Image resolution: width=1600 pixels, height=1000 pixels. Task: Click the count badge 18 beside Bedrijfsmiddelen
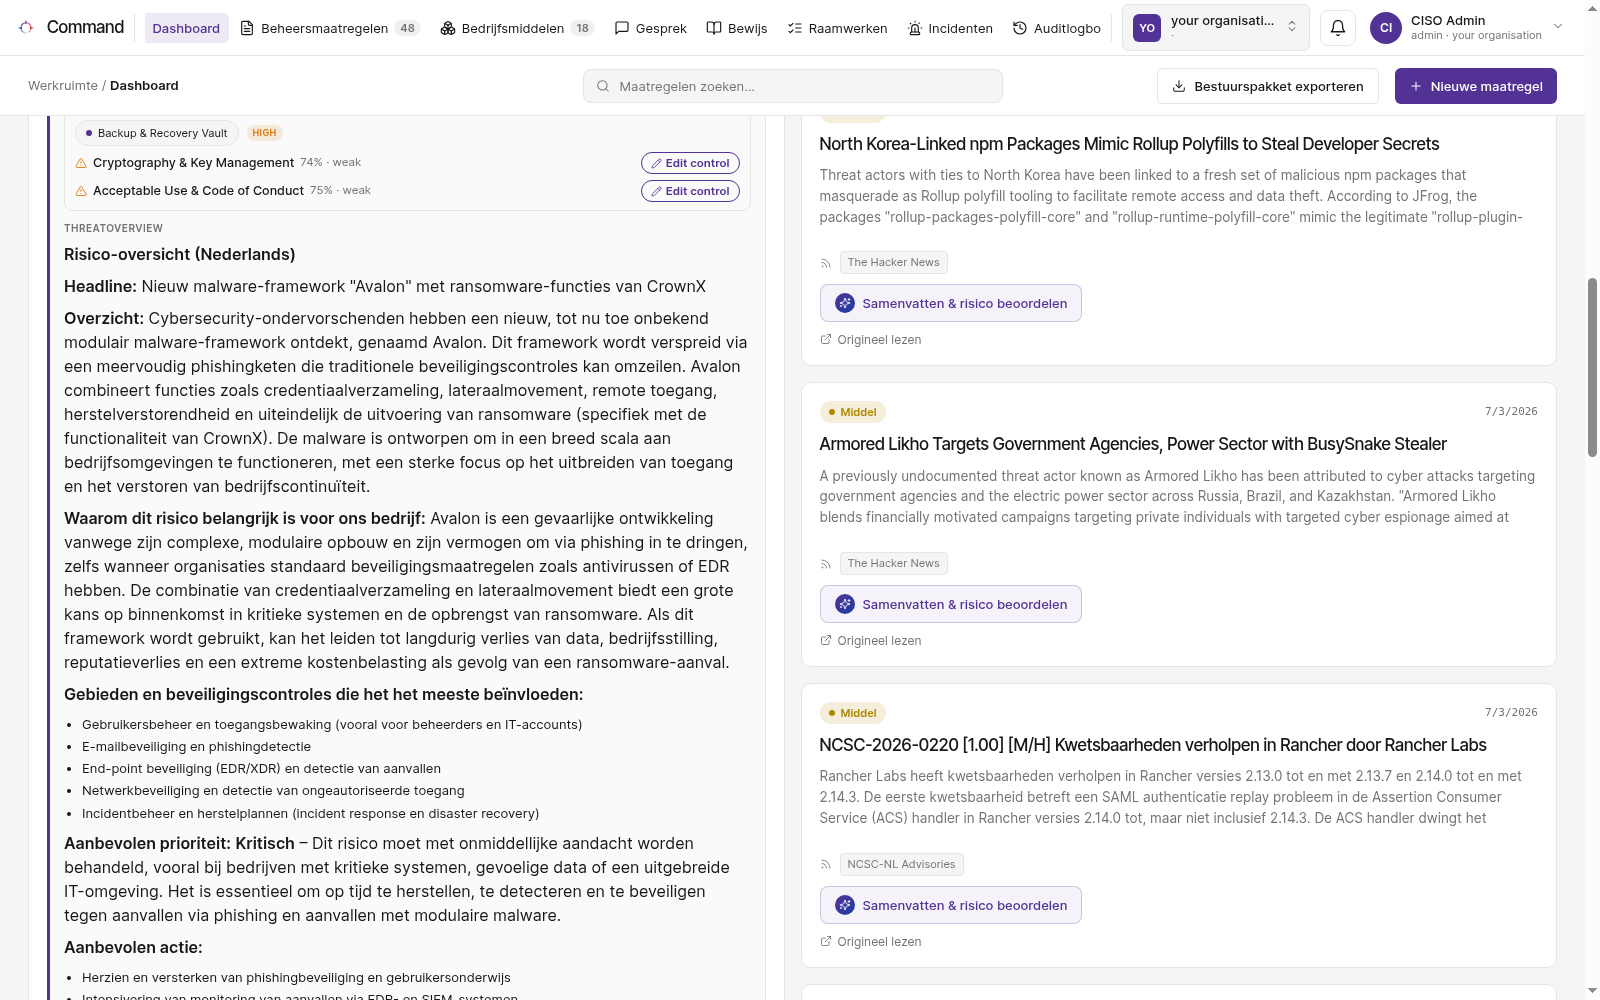(582, 28)
